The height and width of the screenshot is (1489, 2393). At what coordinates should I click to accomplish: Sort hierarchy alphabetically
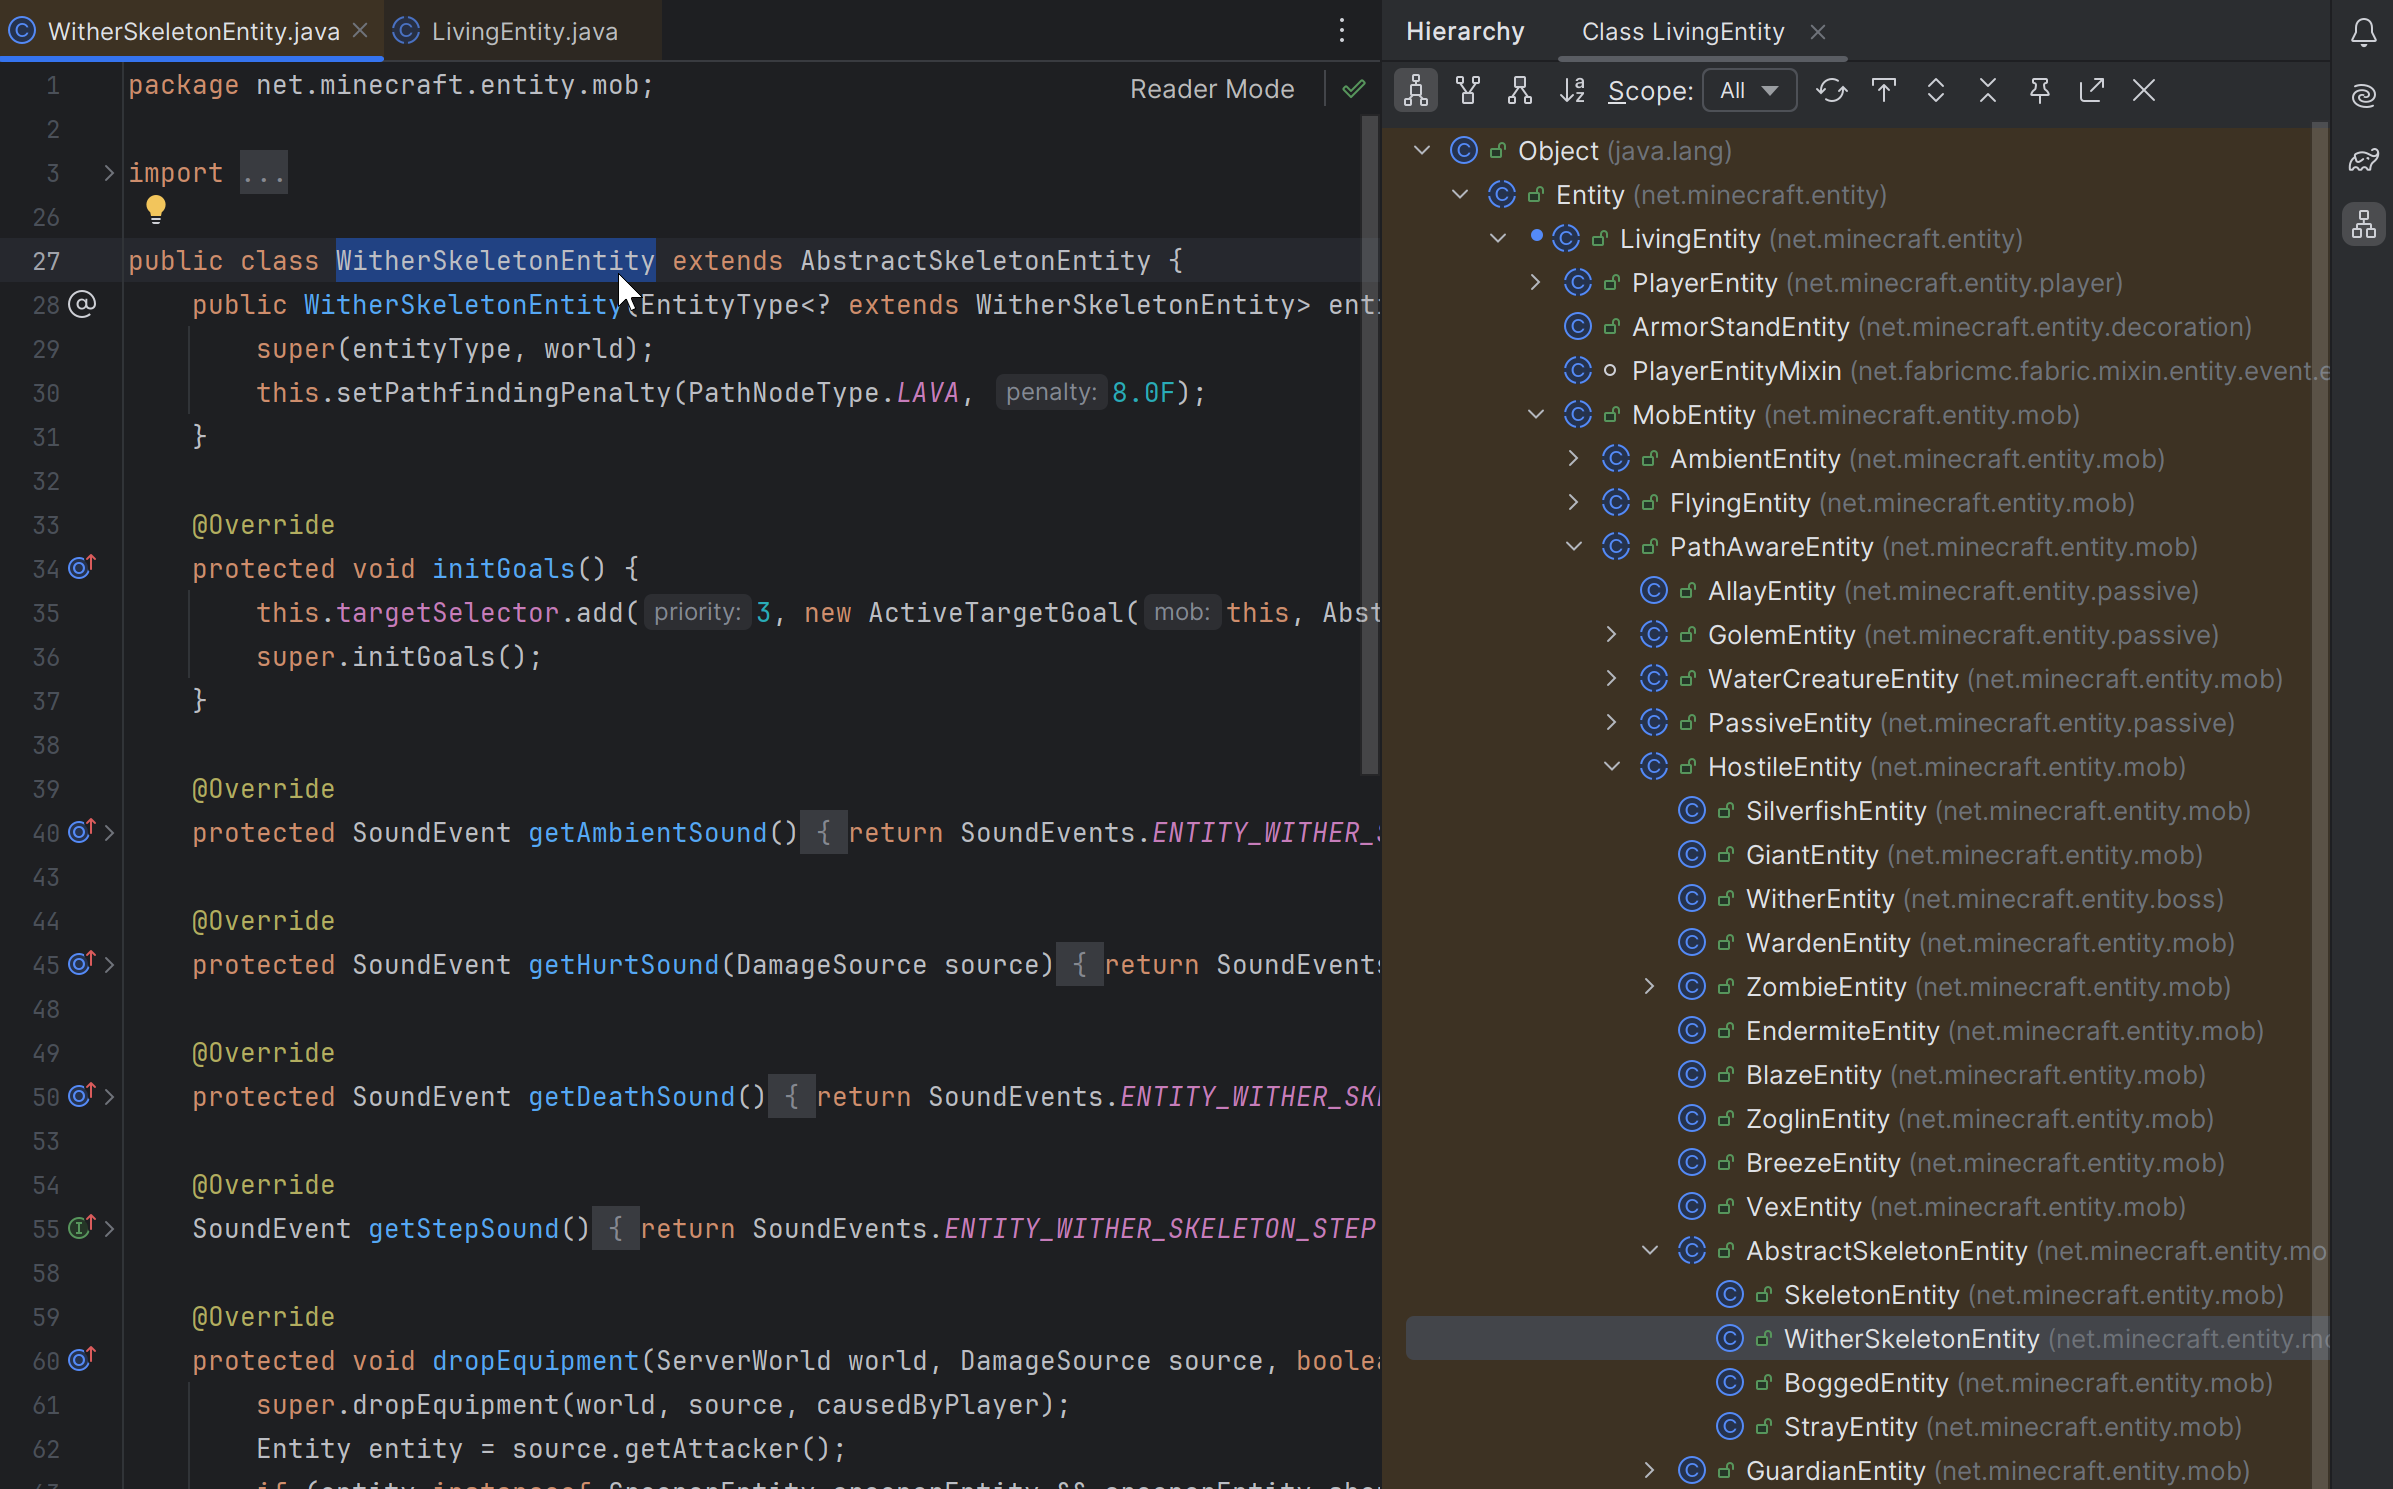point(1571,91)
